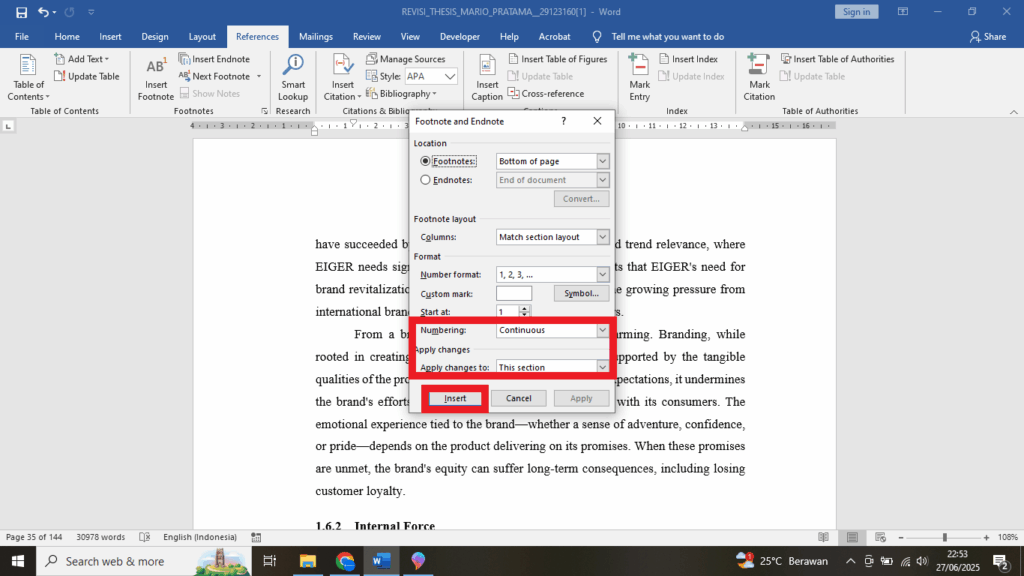Switch to the Mailings tab
The image size is (1024, 576).
click(x=315, y=37)
